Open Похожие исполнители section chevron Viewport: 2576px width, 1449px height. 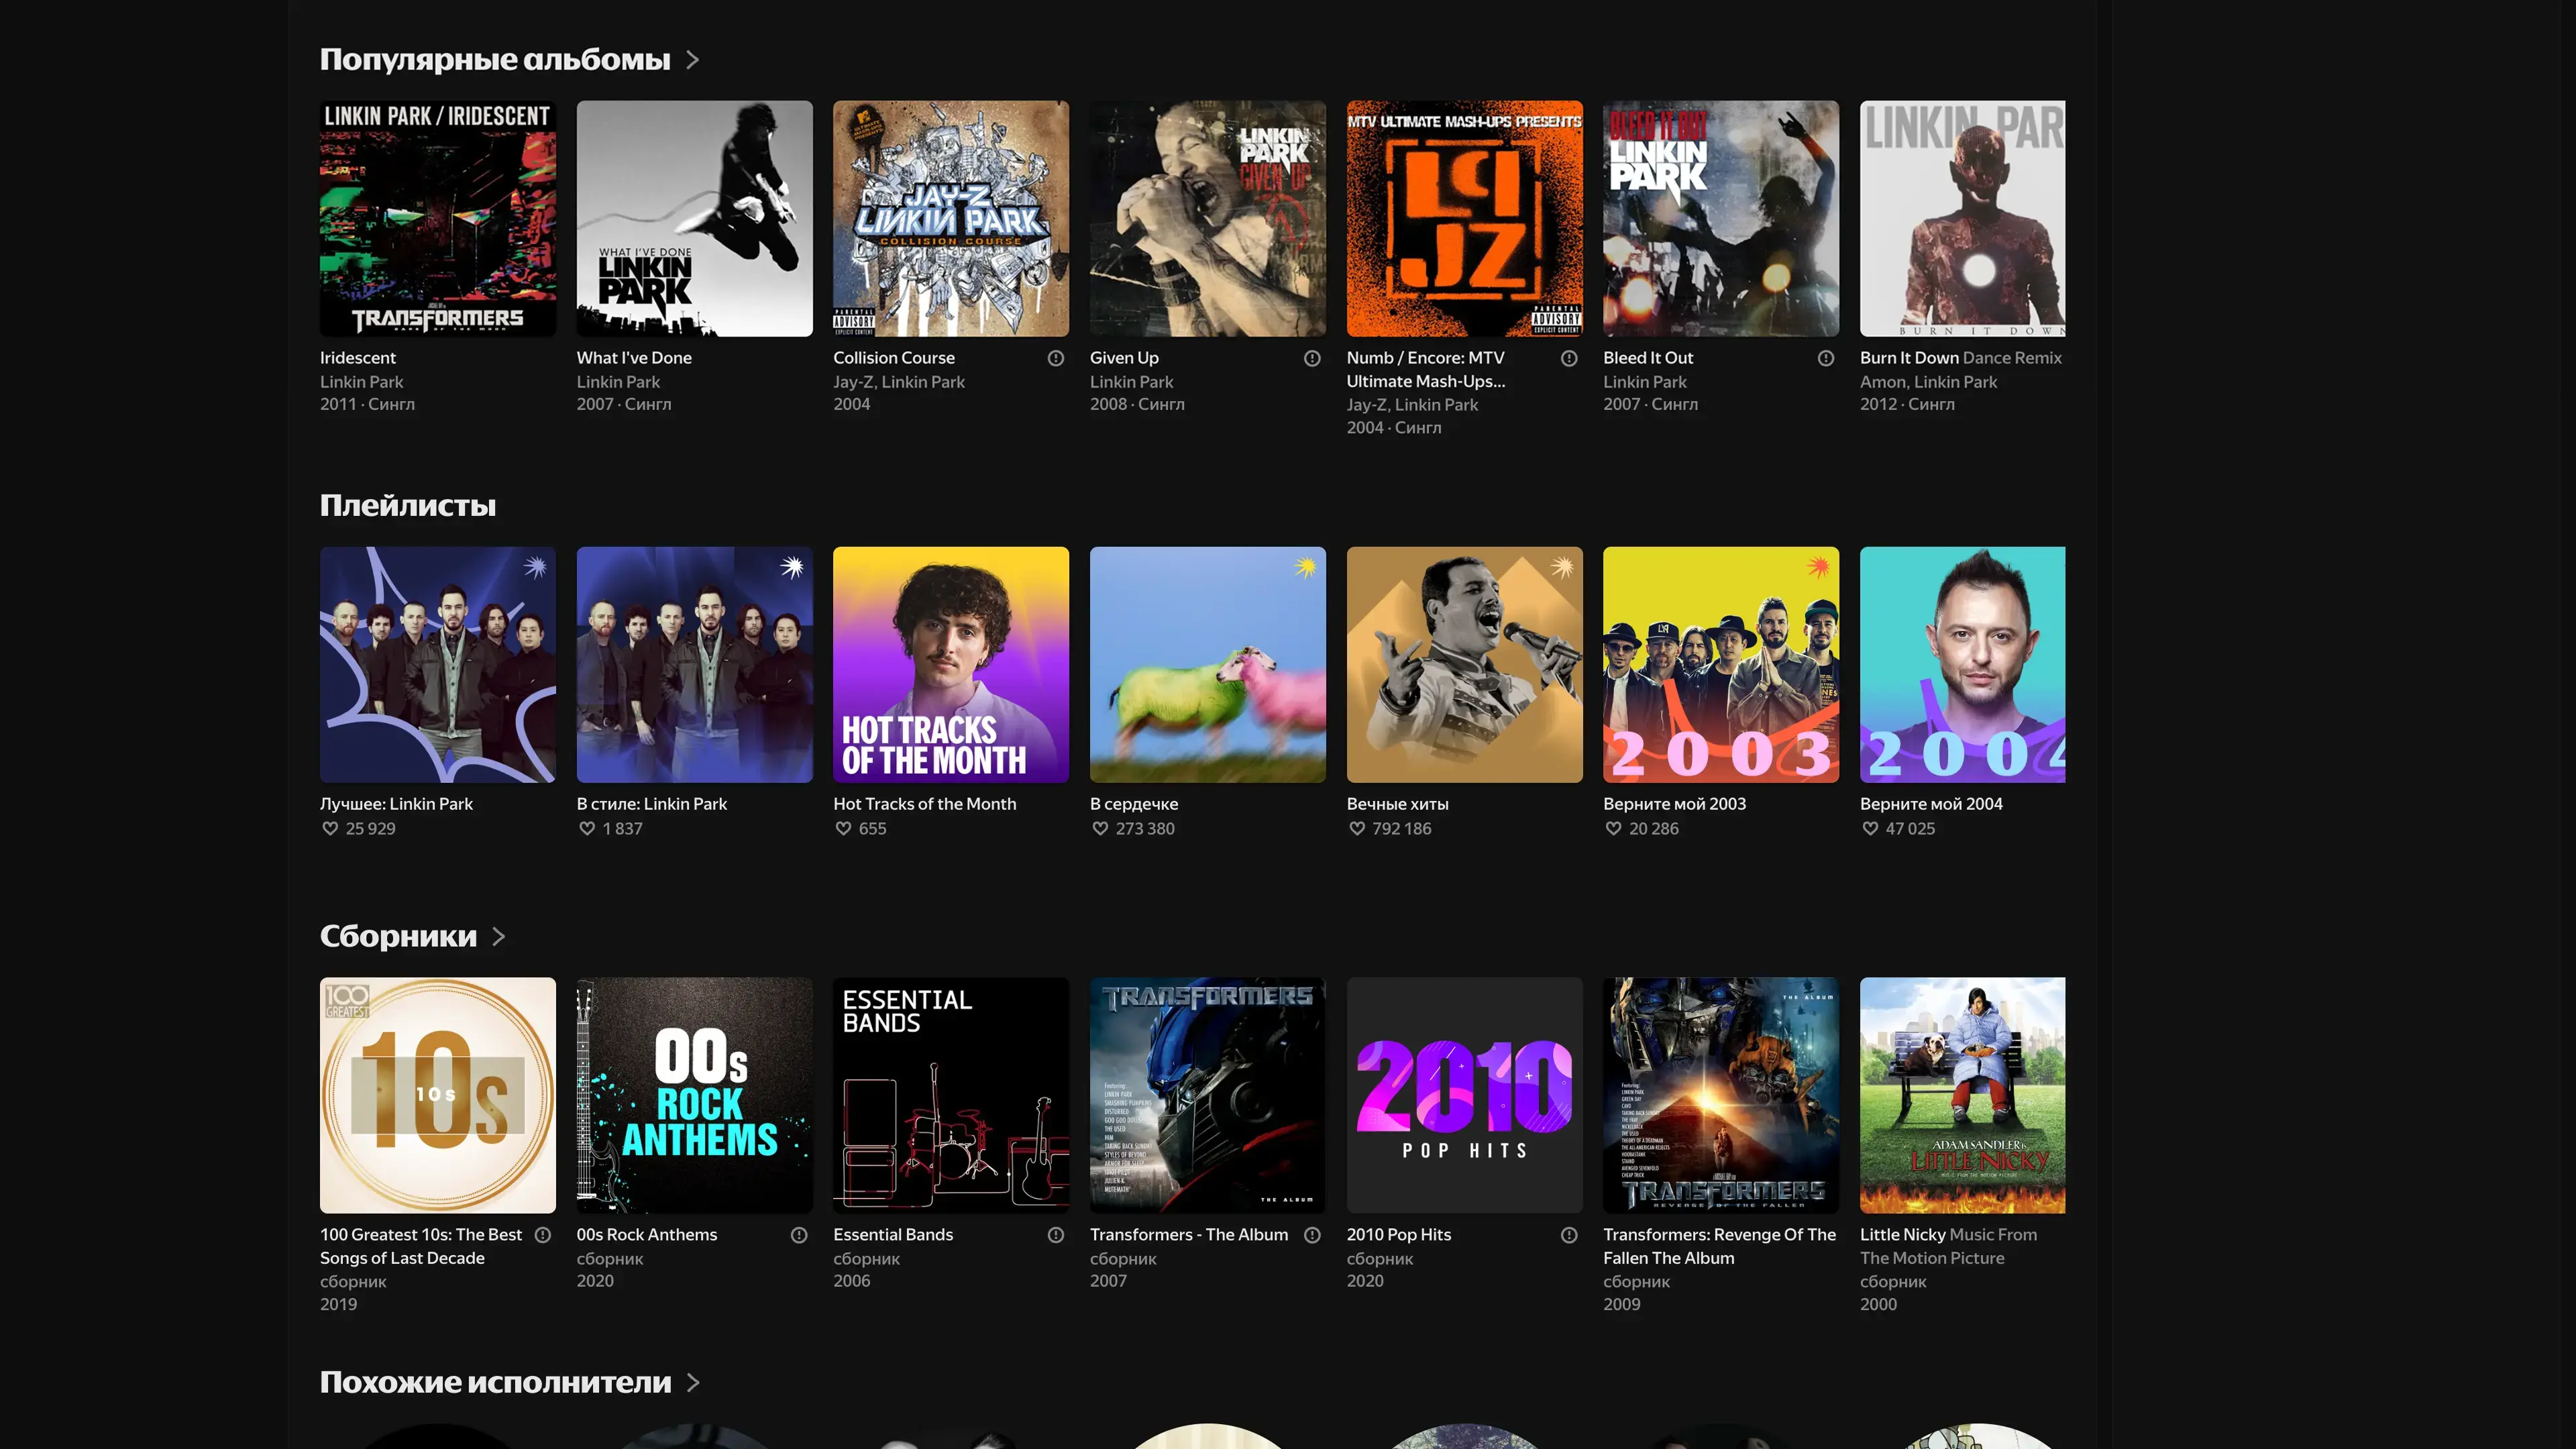[693, 1382]
